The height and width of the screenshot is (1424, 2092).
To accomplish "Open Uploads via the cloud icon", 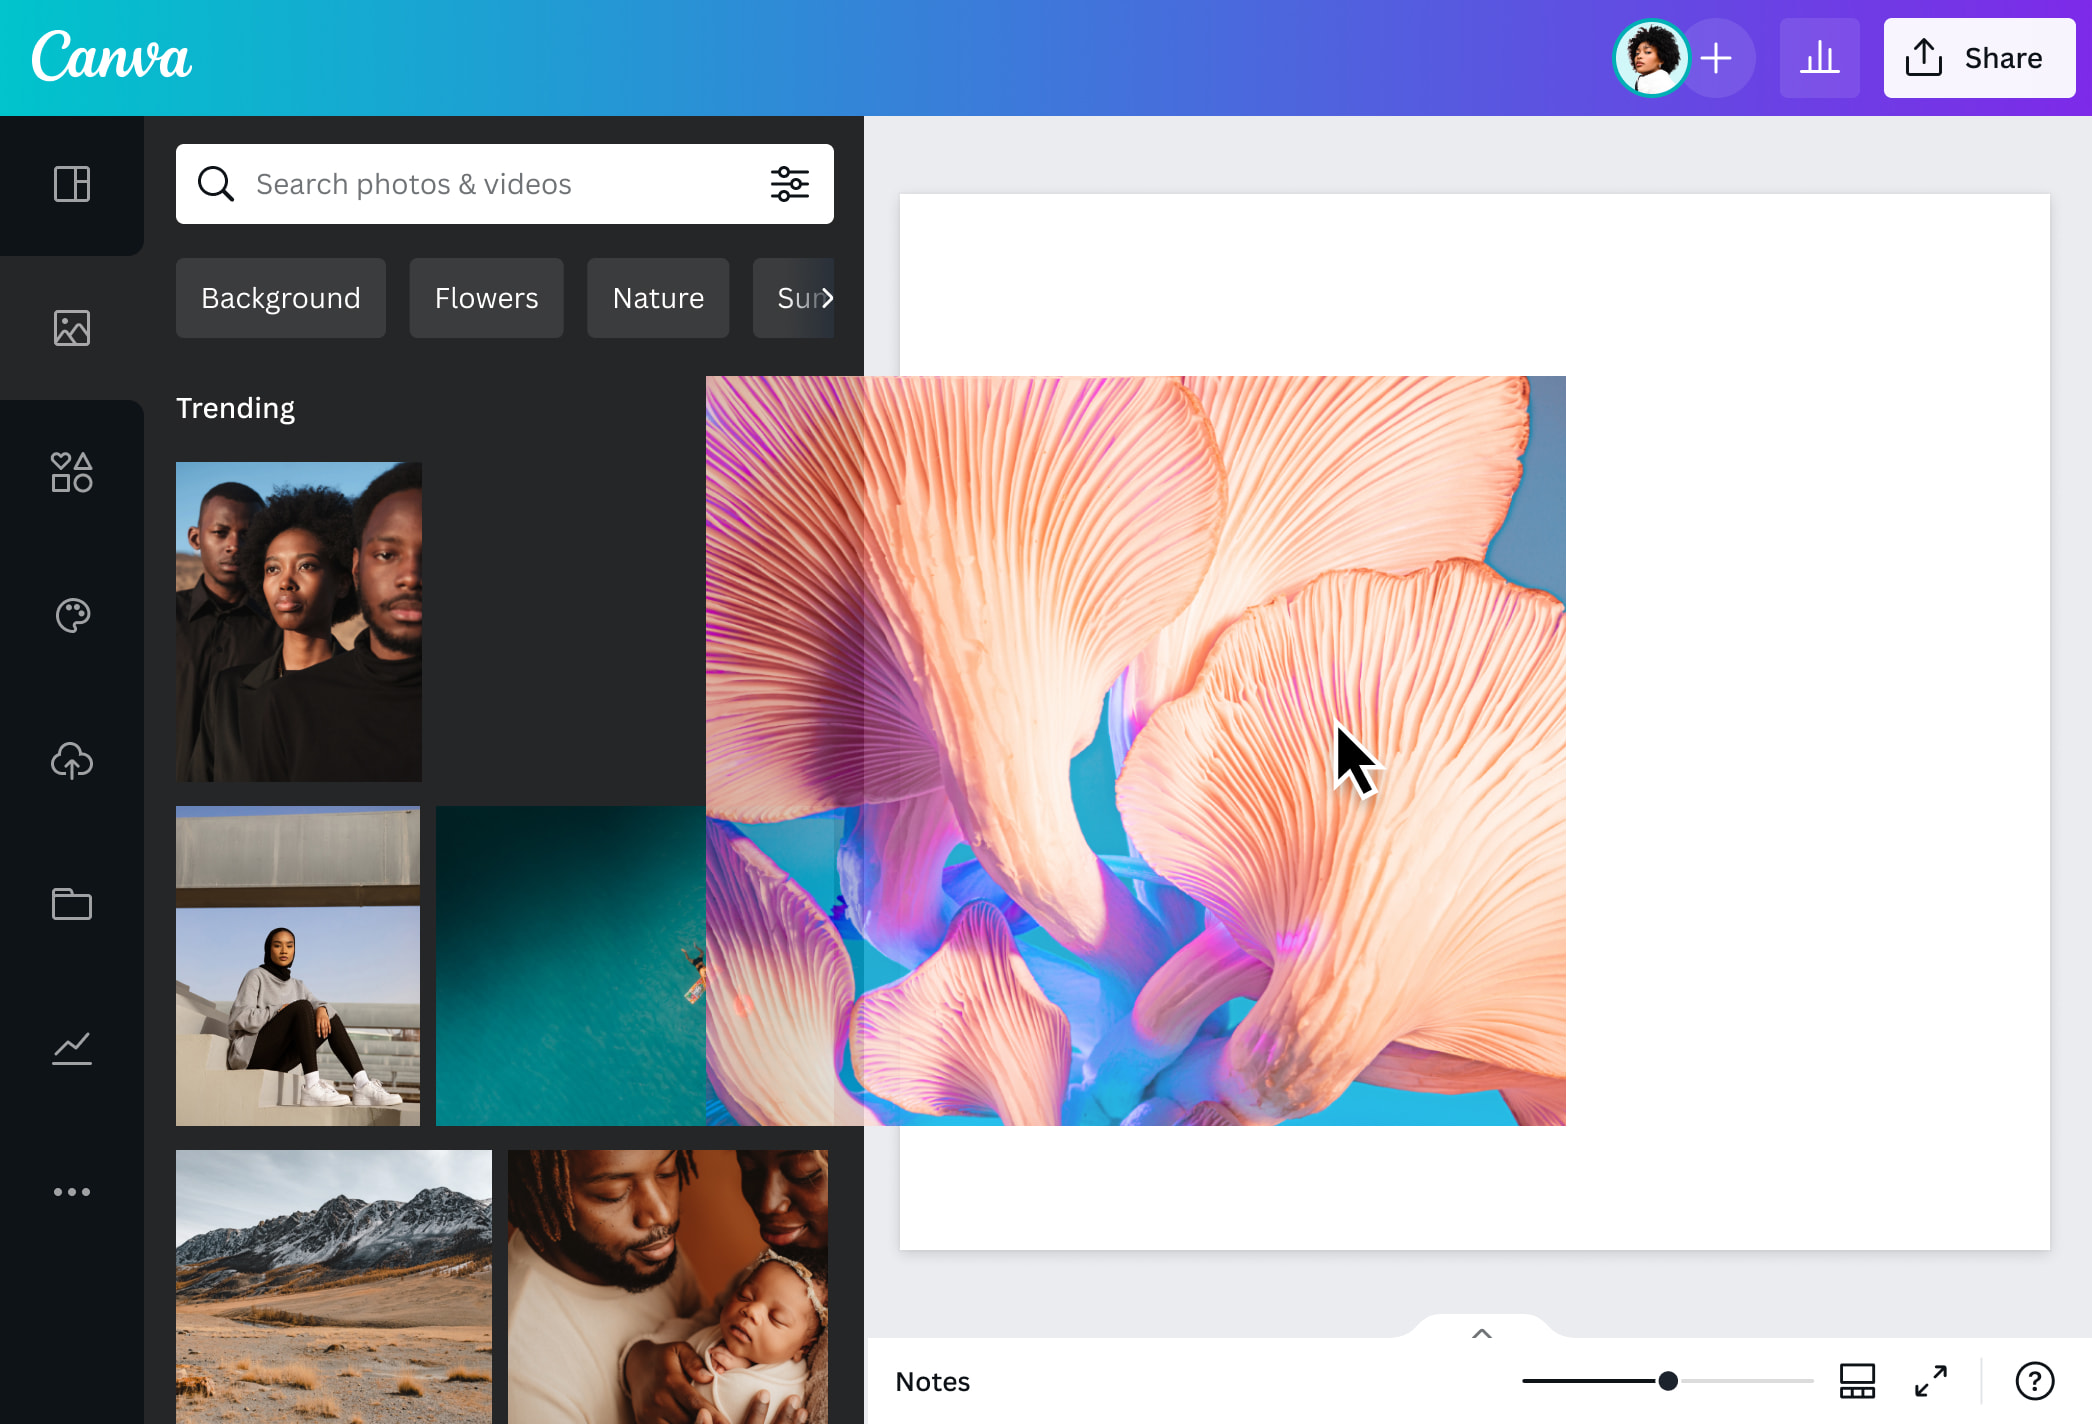I will (x=71, y=762).
